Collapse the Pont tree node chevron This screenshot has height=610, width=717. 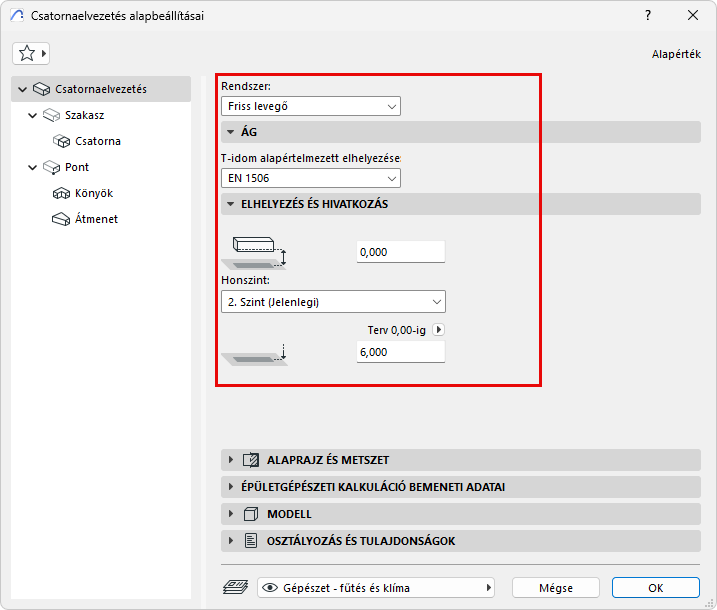tap(32, 167)
